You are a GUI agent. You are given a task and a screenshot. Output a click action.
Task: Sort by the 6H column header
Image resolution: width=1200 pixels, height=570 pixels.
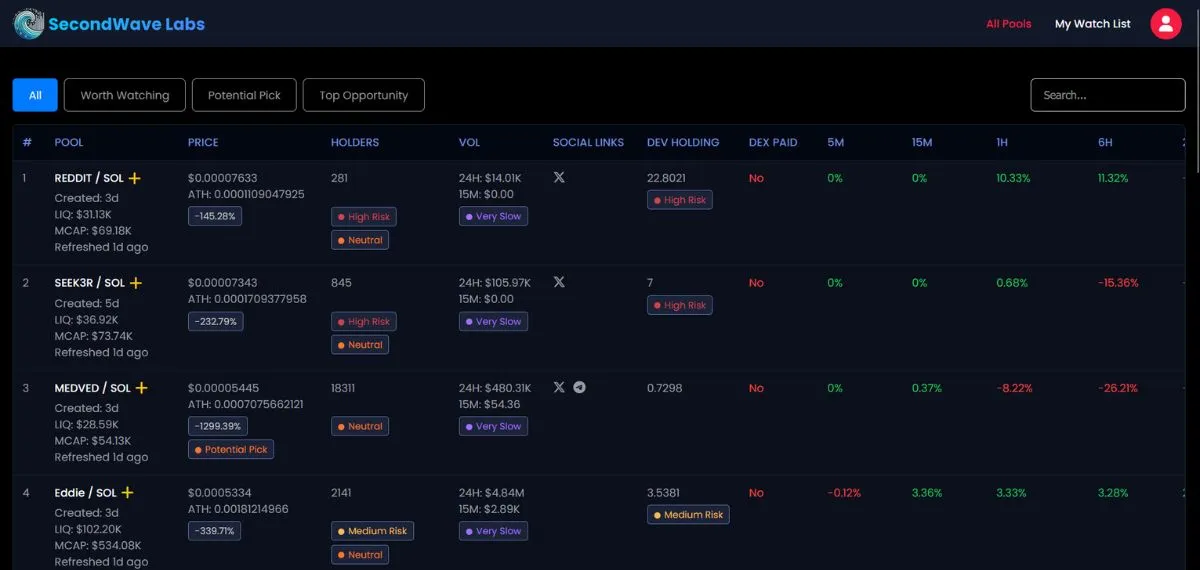point(1105,142)
